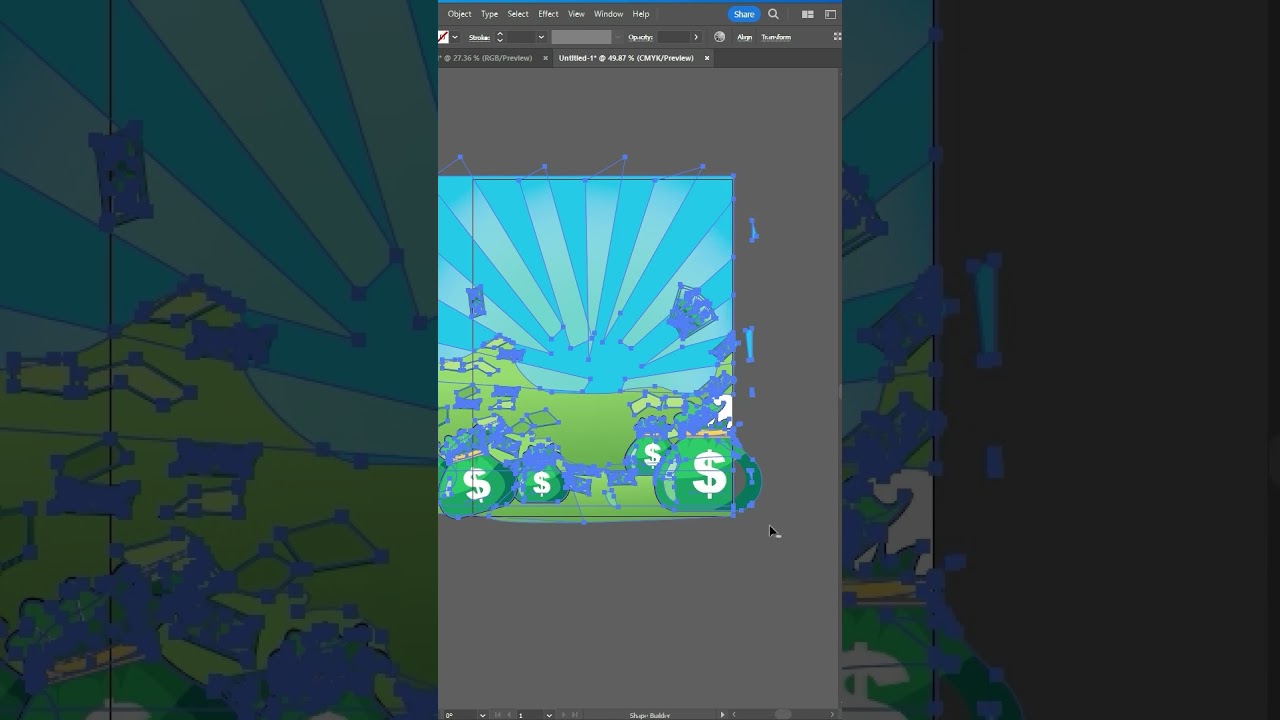Open the workspace switcher icon

[x=830, y=14]
